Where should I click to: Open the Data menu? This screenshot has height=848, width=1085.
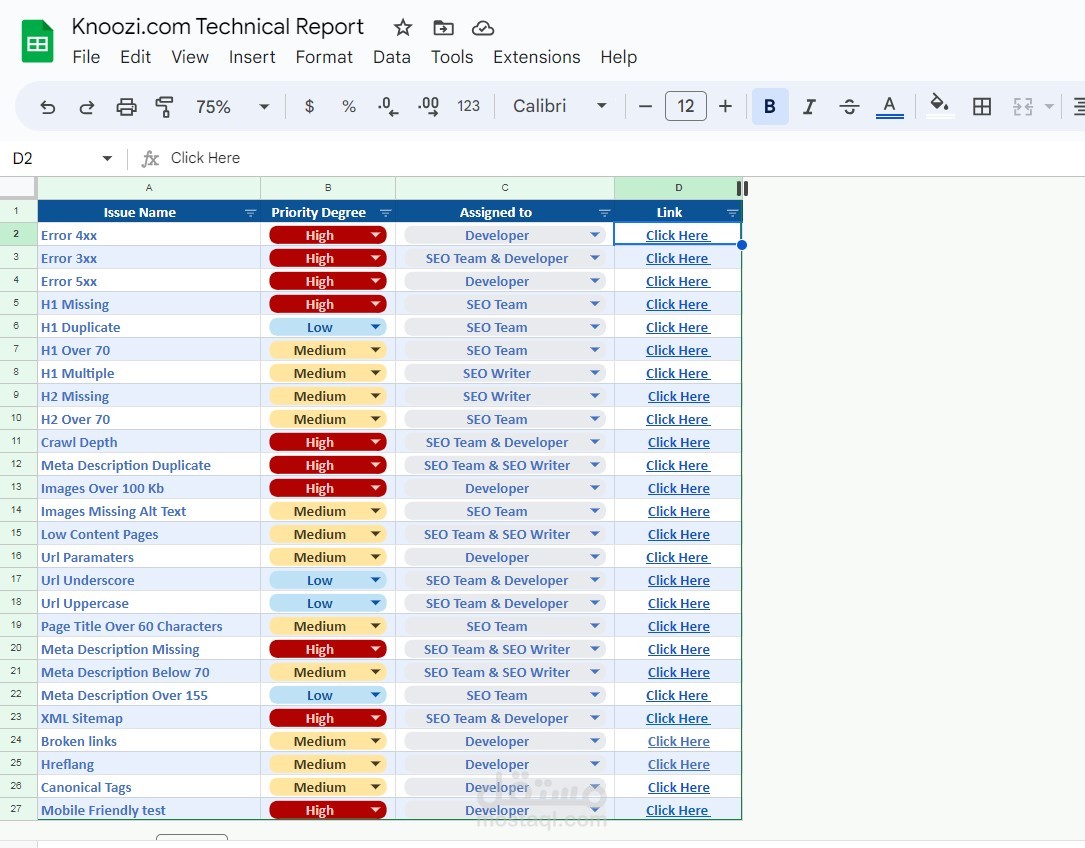(392, 57)
